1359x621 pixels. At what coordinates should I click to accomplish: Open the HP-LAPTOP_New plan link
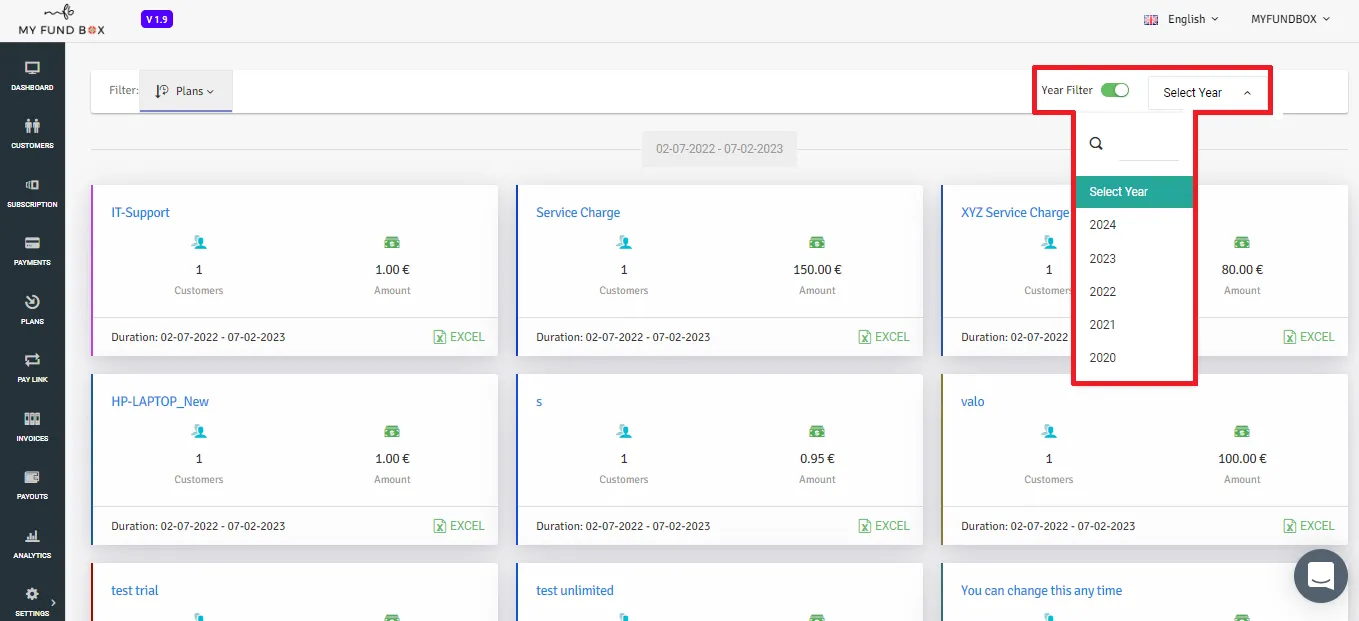click(x=160, y=402)
